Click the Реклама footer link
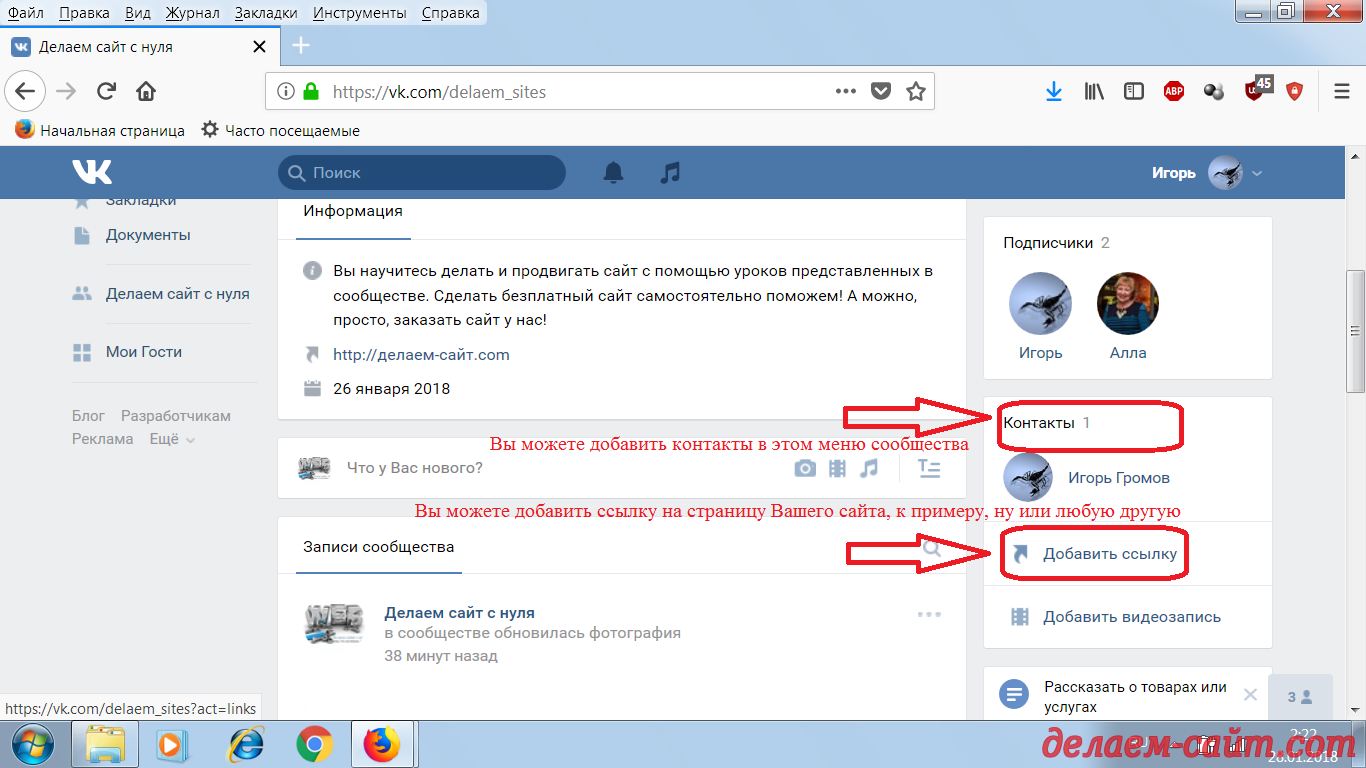This screenshot has width=1366, height=768. tap(103, 439)
